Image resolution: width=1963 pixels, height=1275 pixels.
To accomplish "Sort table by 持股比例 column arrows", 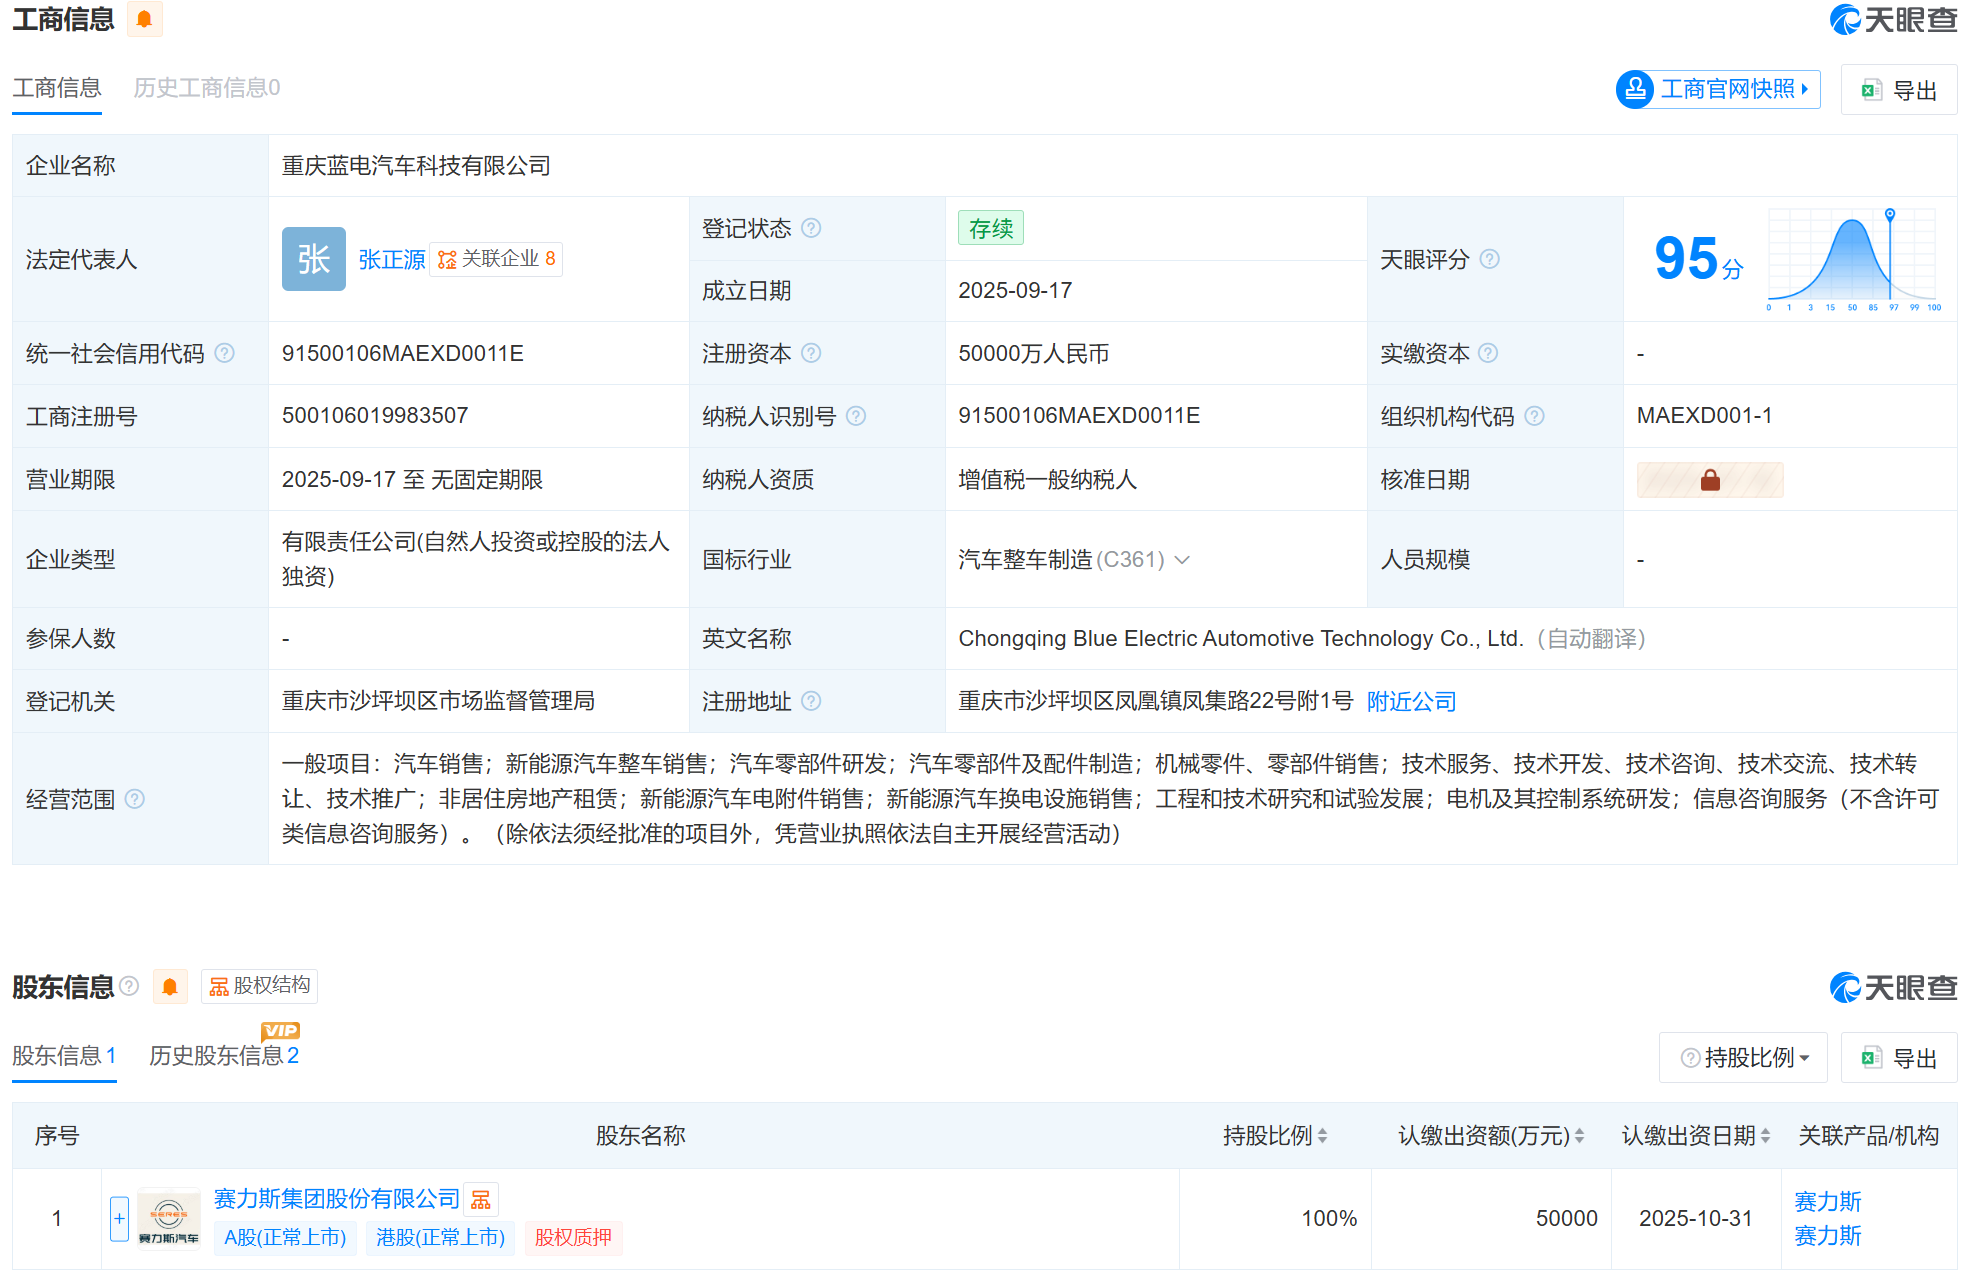I will click(x=1323, y=1136).
